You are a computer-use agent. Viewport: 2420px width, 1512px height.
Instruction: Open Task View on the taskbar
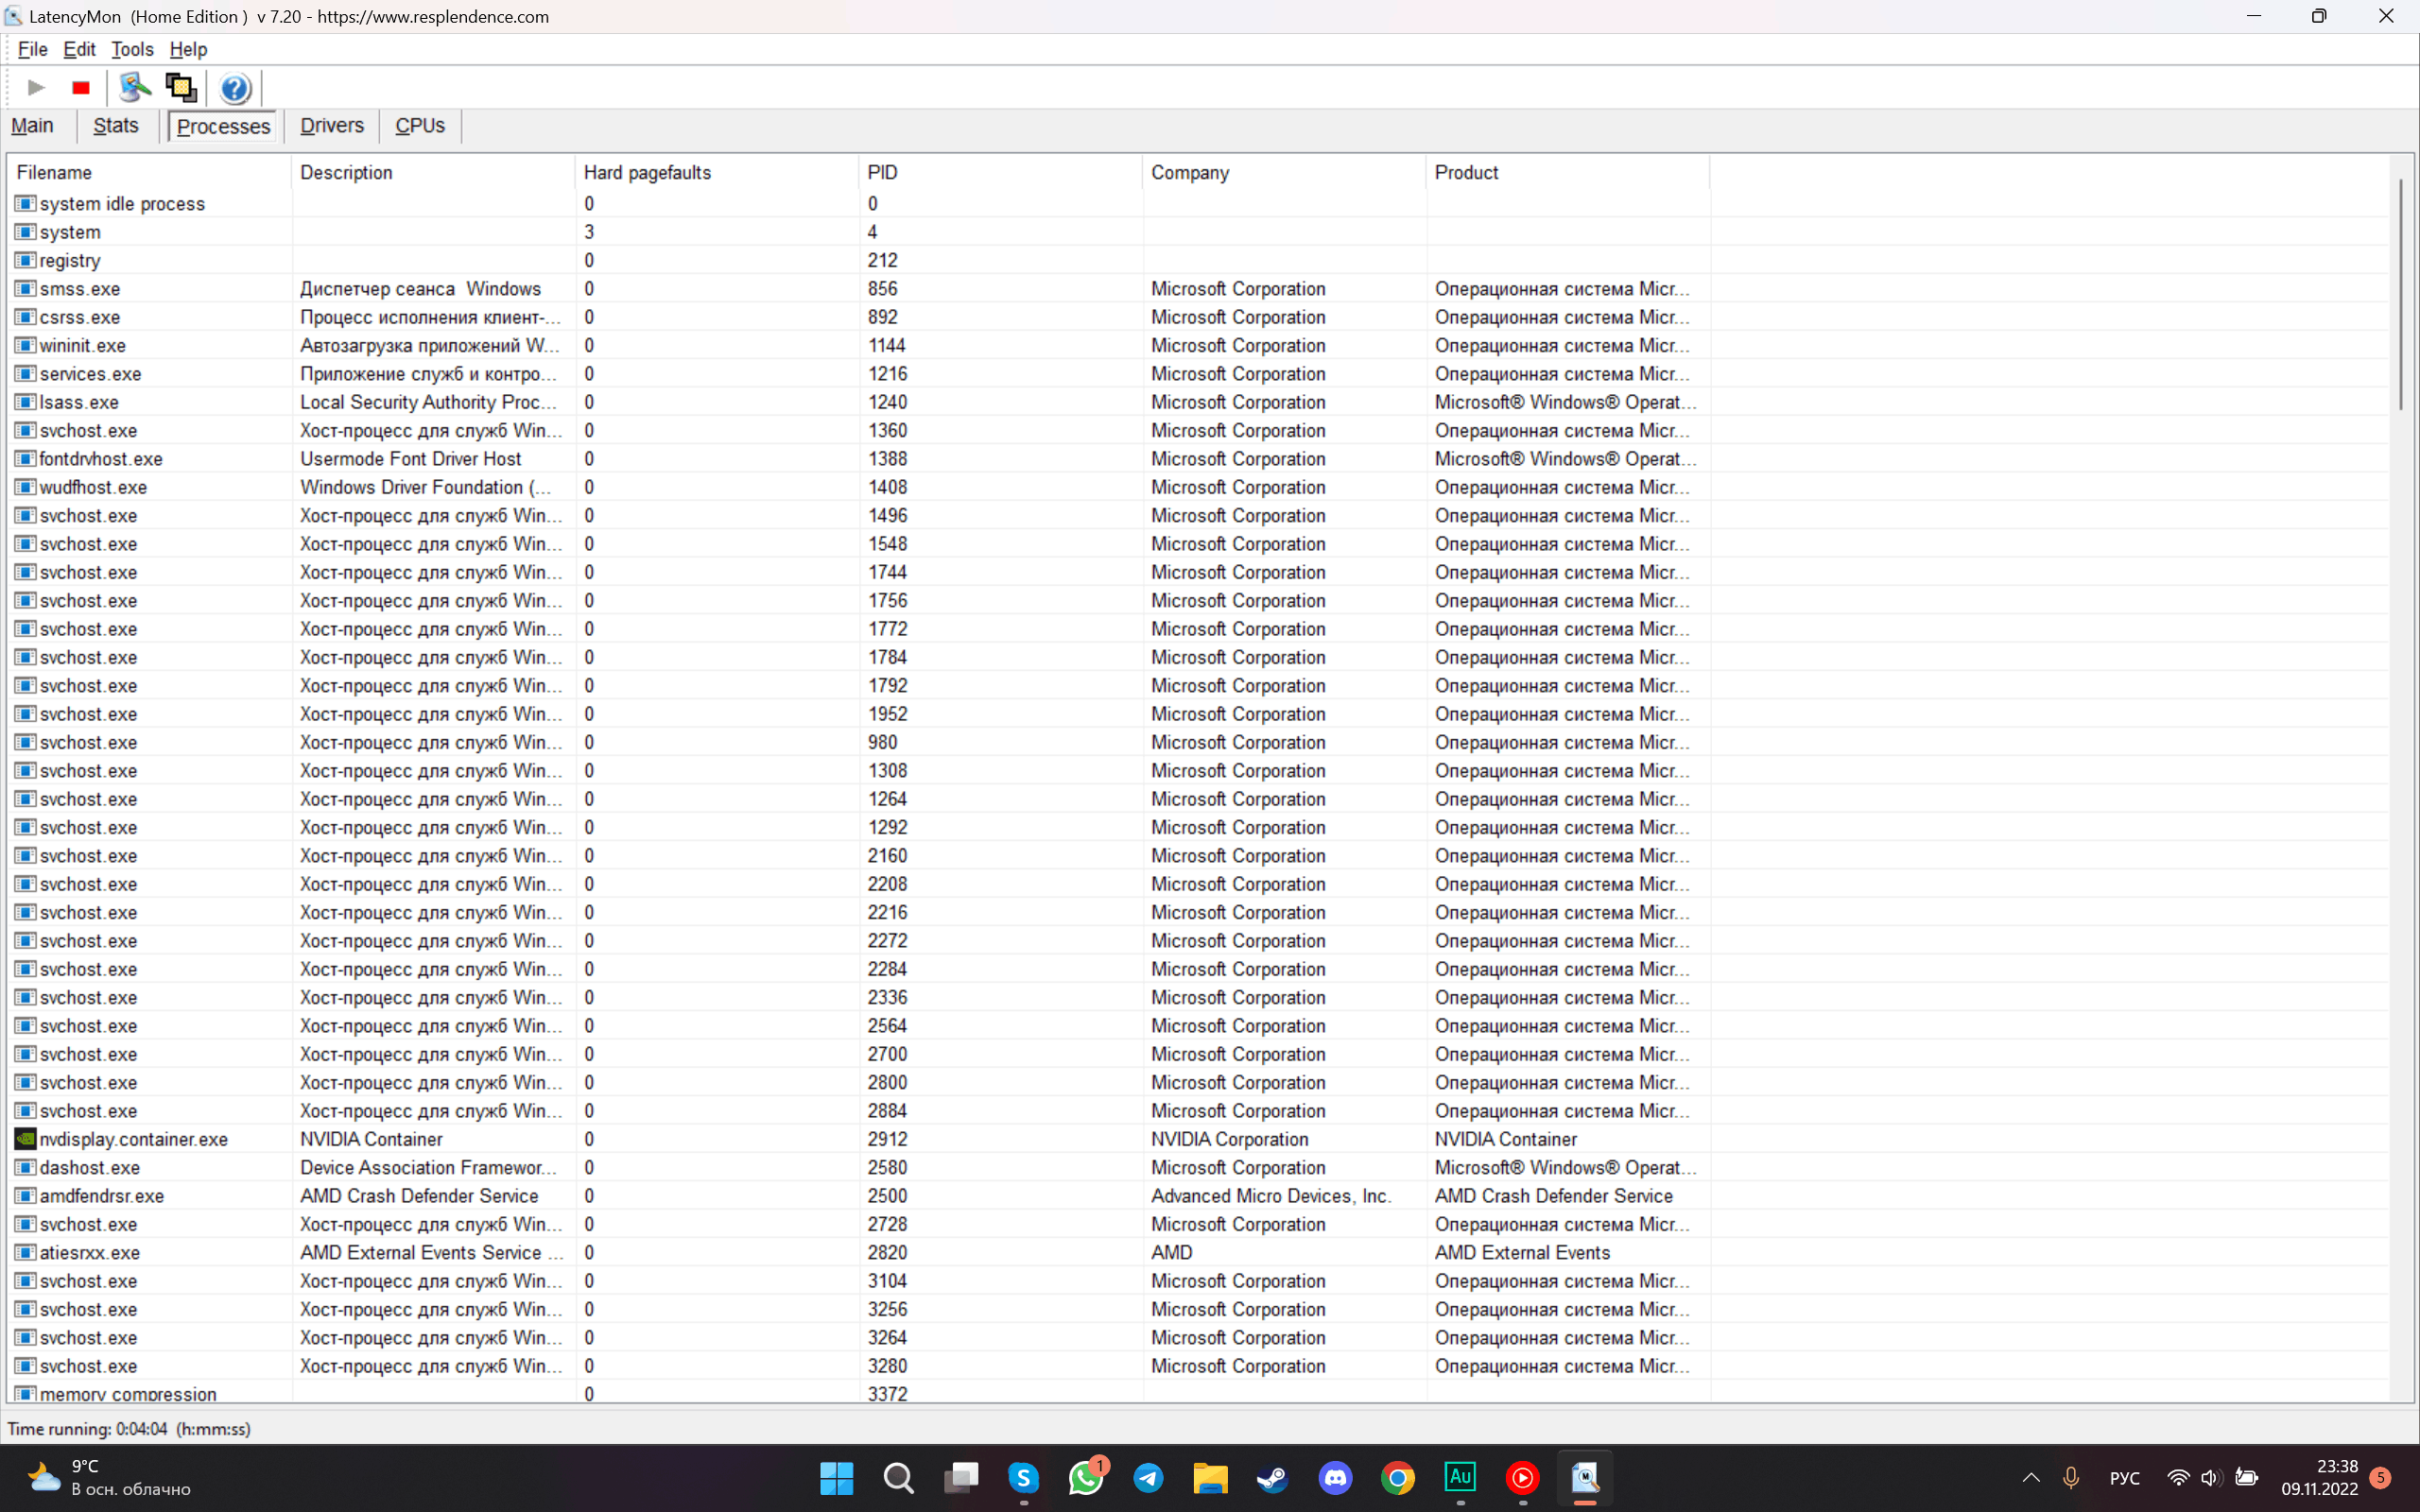coord(961,1478)
